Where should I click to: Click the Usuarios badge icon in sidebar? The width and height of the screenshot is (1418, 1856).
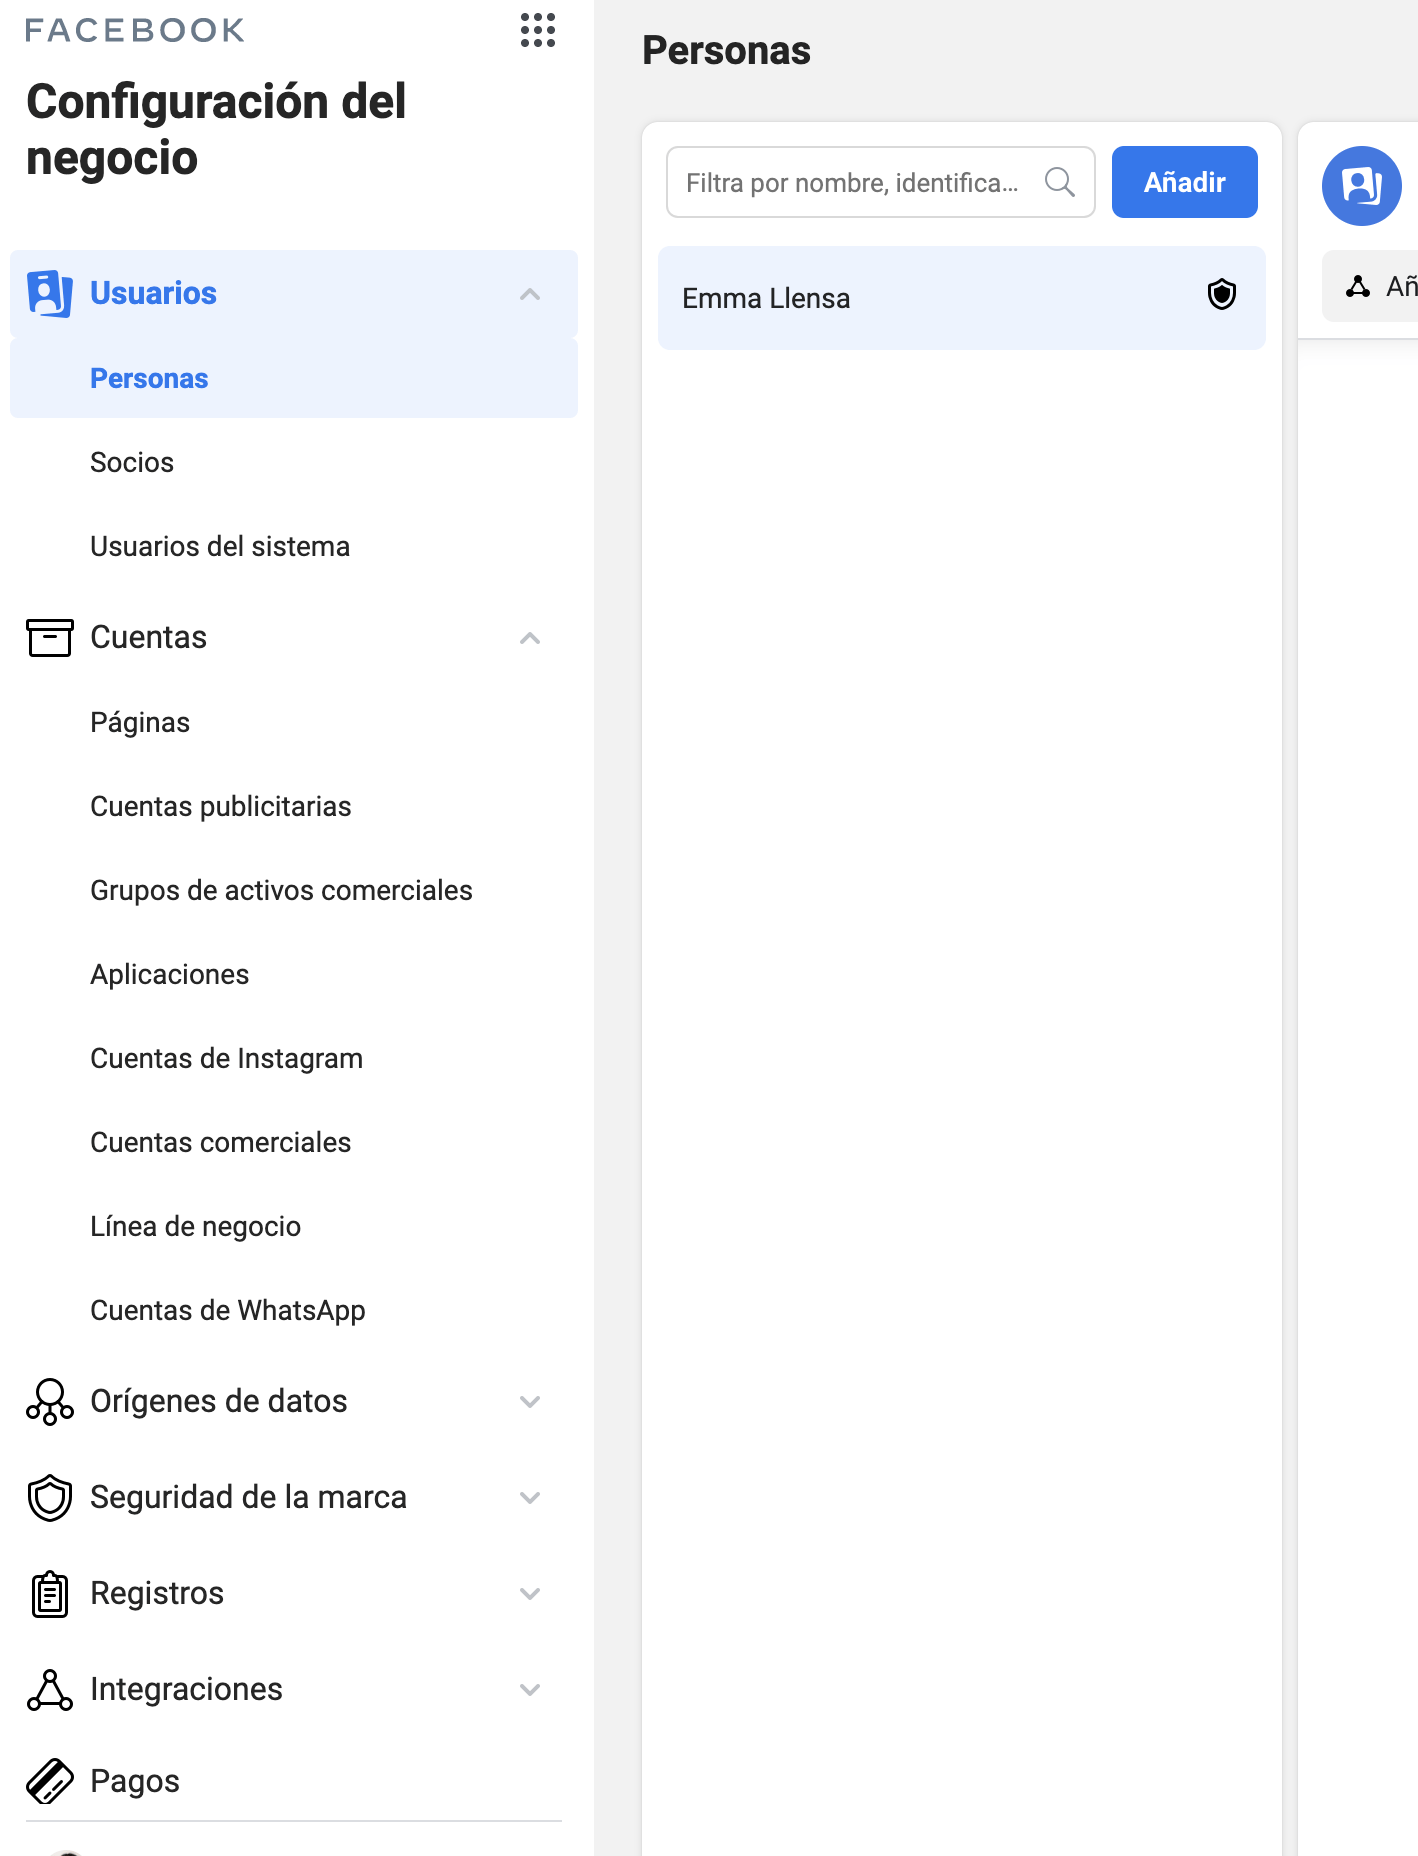pos(50,293)
